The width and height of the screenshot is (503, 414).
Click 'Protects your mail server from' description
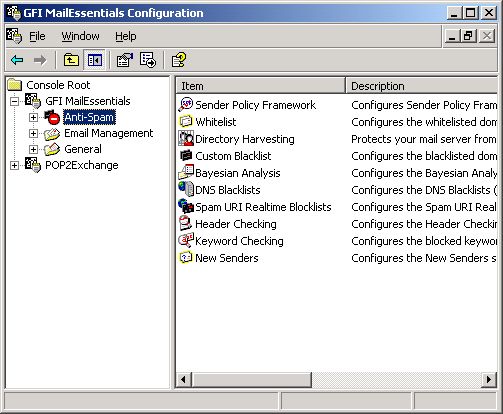click(424, 139)
